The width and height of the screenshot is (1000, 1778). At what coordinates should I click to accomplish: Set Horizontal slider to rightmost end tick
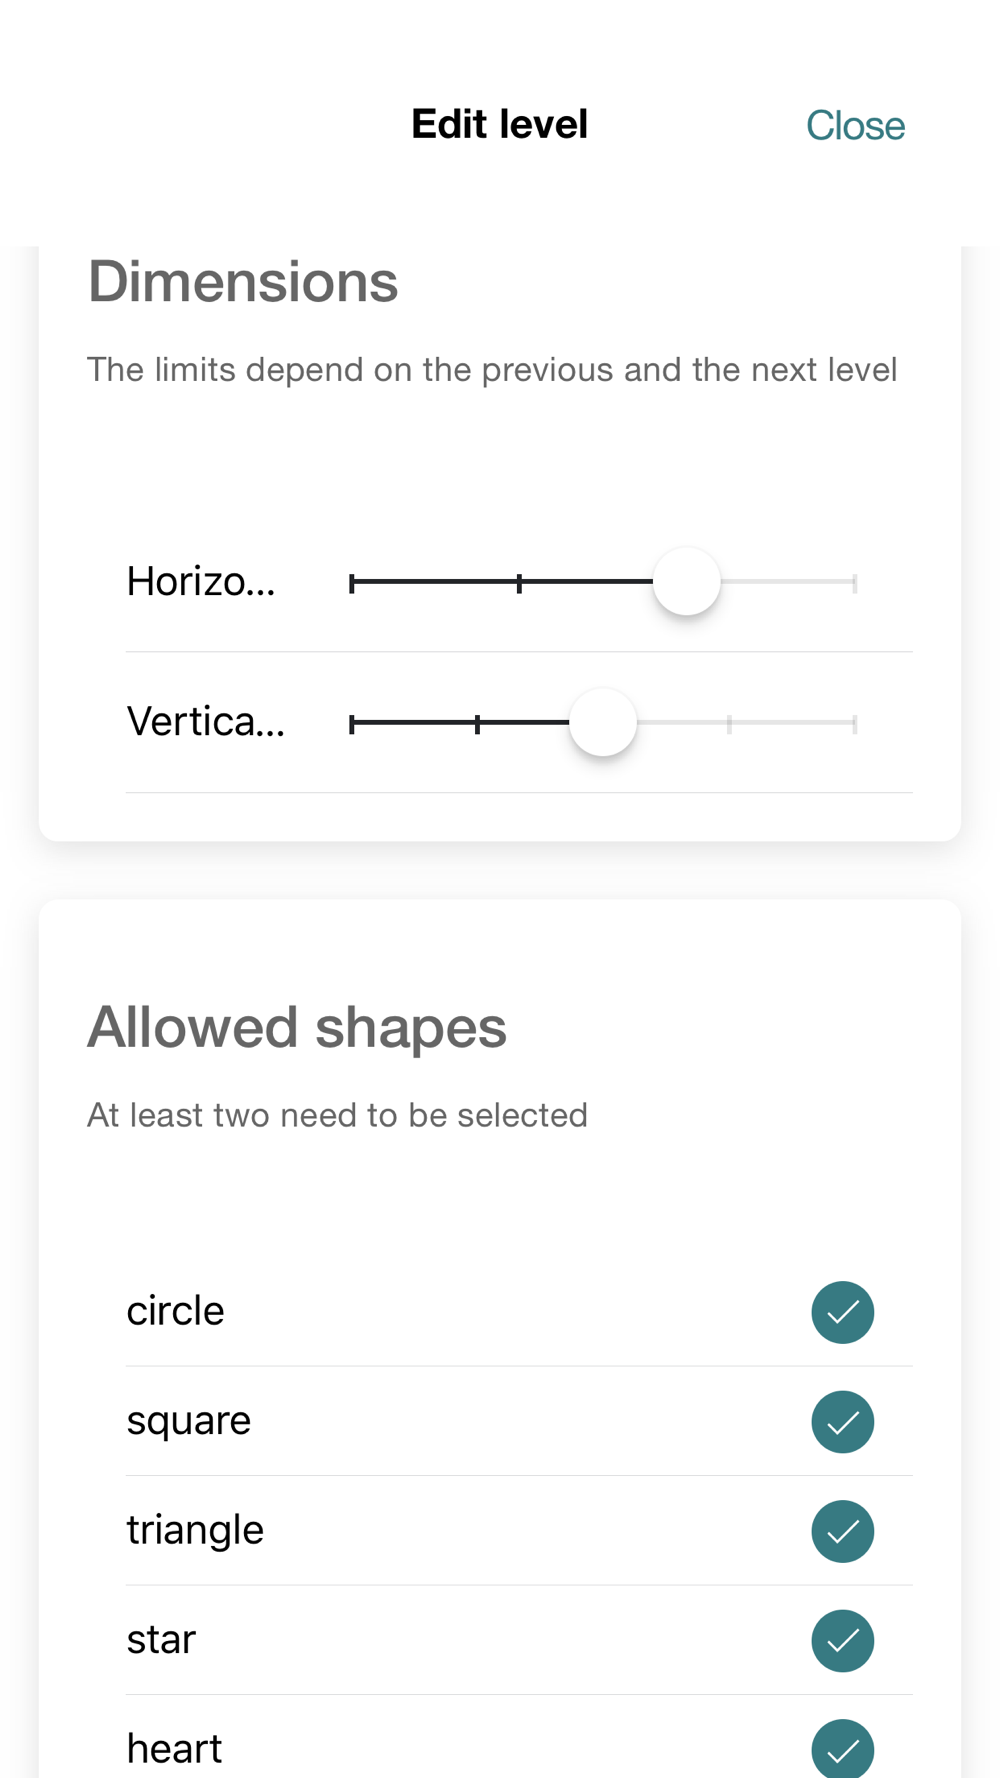pos(854,583)
